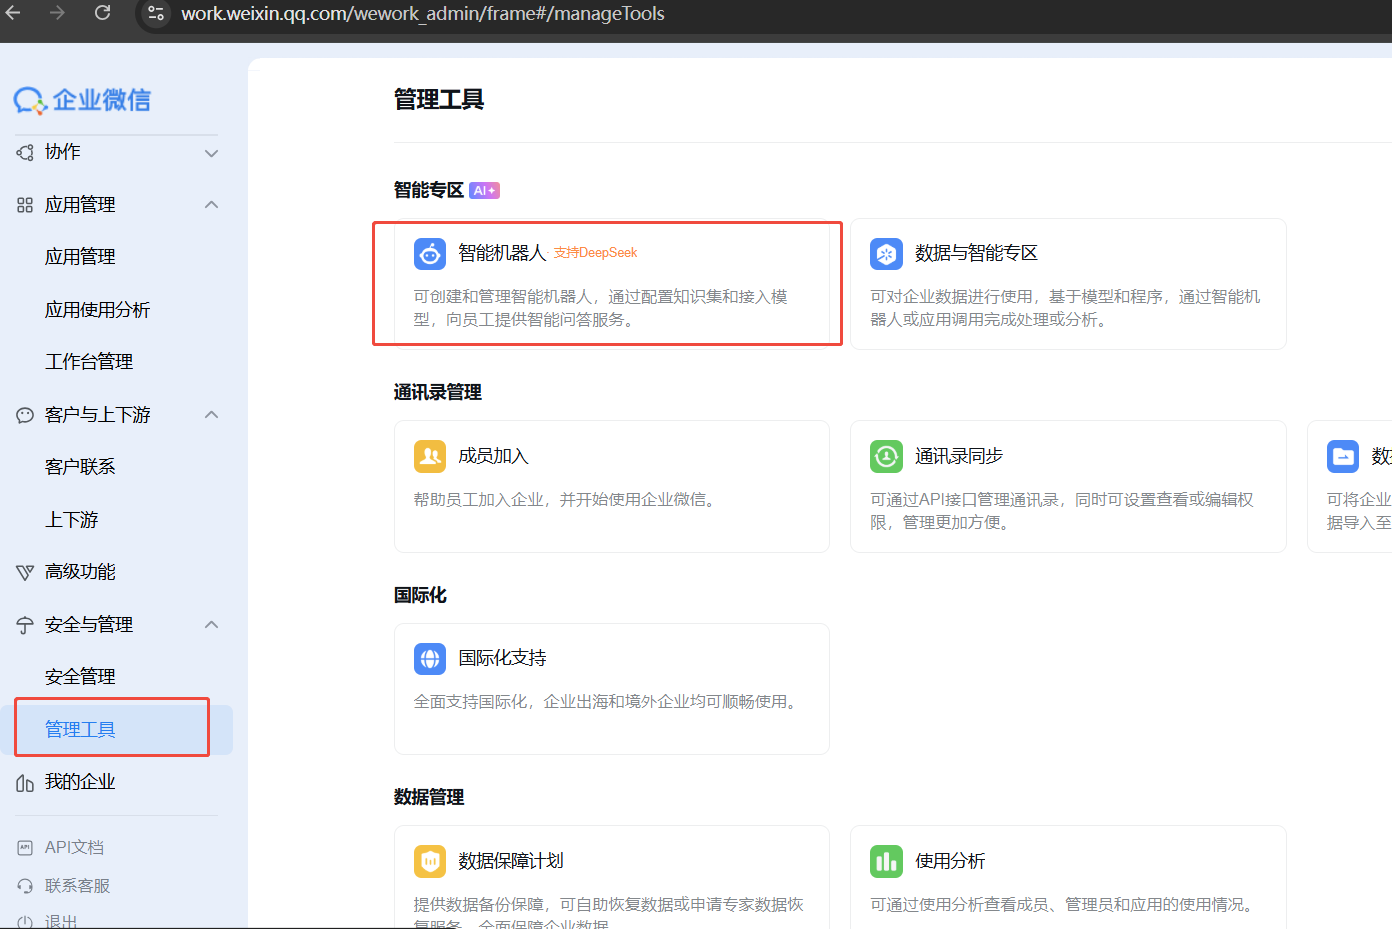Click the 联系客服 link
1392x929 pixels.
[77, 886]
